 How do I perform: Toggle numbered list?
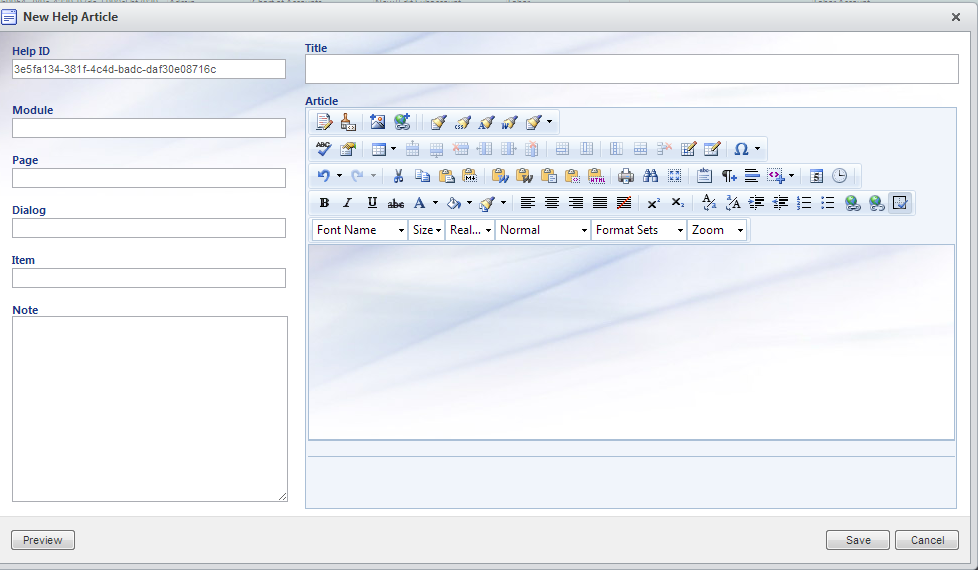(804, 203)
